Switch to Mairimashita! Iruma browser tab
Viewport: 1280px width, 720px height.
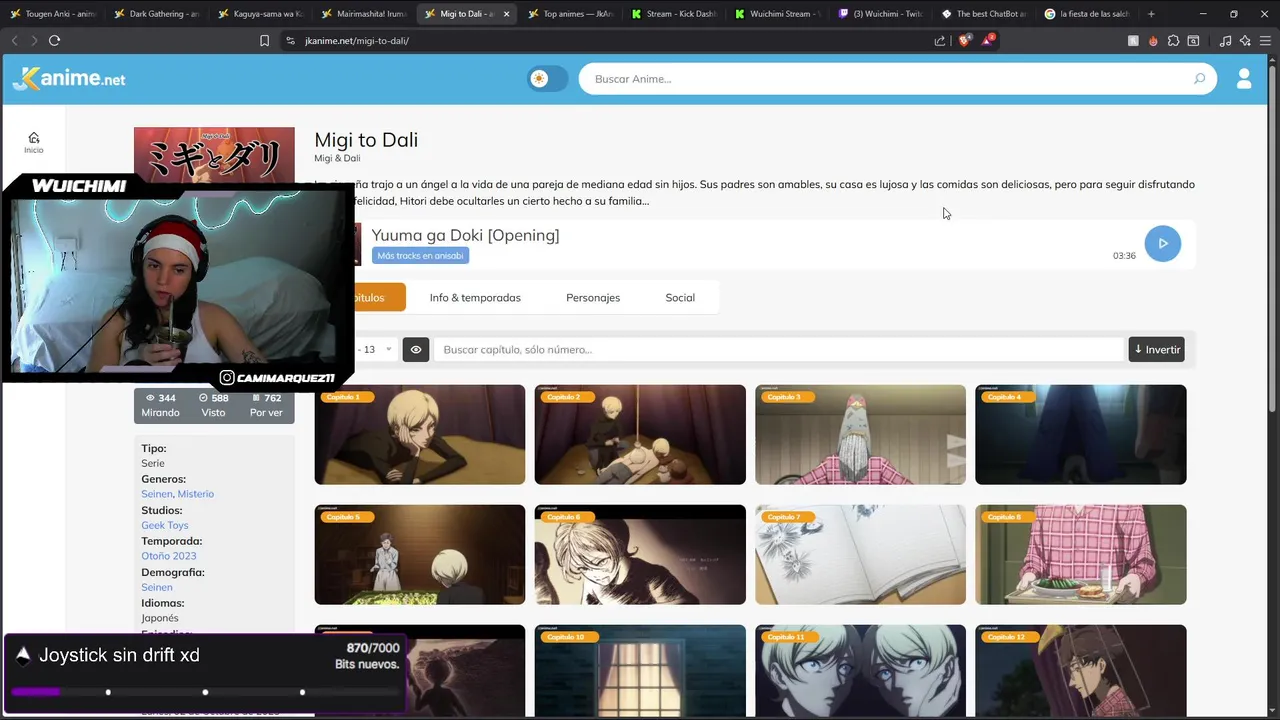365,14
